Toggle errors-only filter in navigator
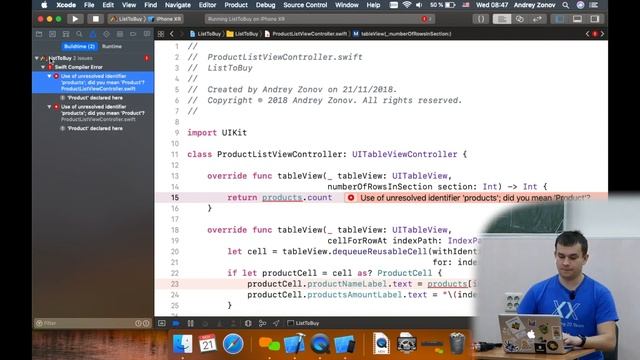The height and width of the screenshot is (360, 640). pyautogui.click(x=146, y=323)
